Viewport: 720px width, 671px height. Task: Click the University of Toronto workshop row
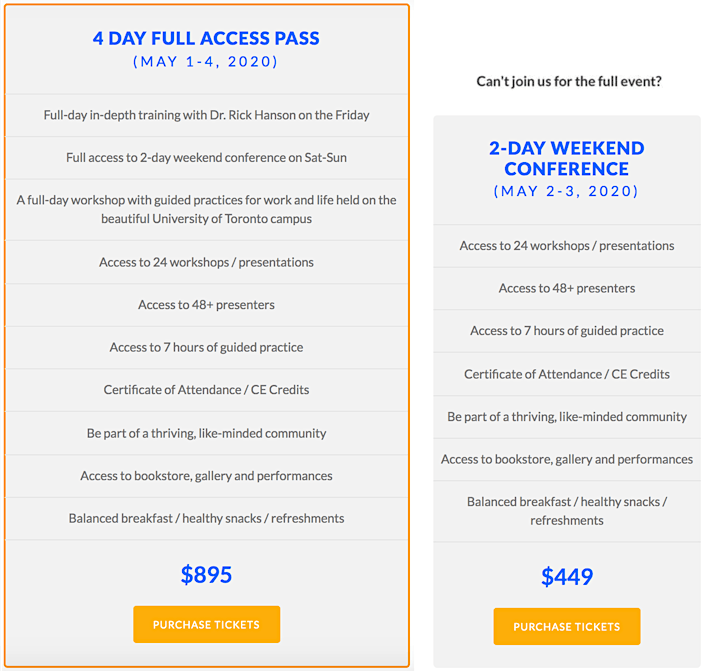pyautogui.click(x=207, y=210)
